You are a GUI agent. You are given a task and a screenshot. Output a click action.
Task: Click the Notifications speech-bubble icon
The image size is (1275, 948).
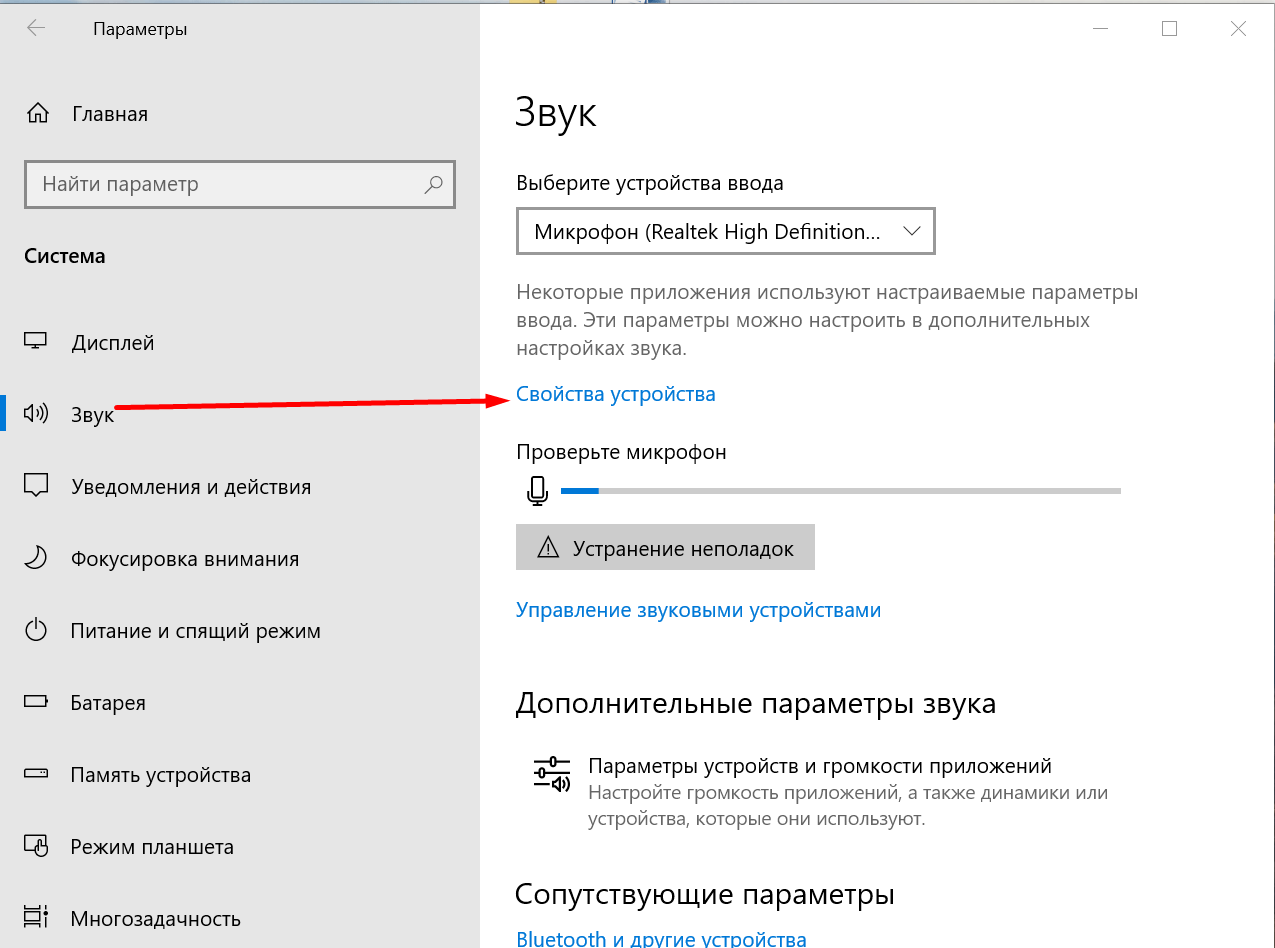pyautogui.click(x=36, y=486)
